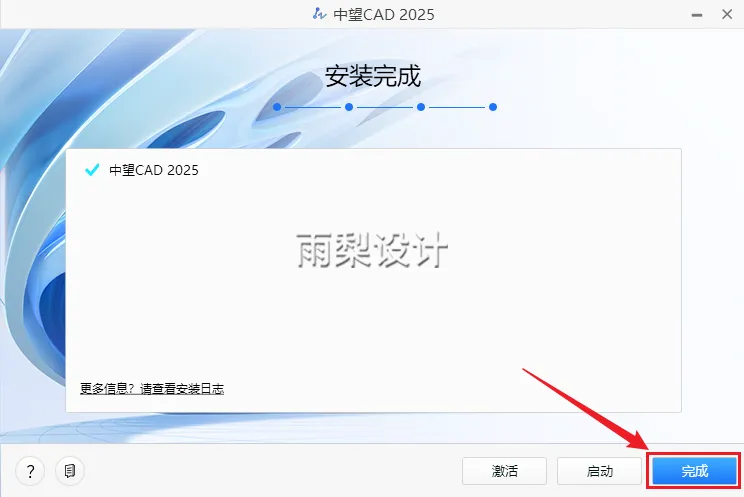Viewport: 744px width, 497px height.
Task: Click the 中望CAD 2025 title bar text
Action: (383, 15)
